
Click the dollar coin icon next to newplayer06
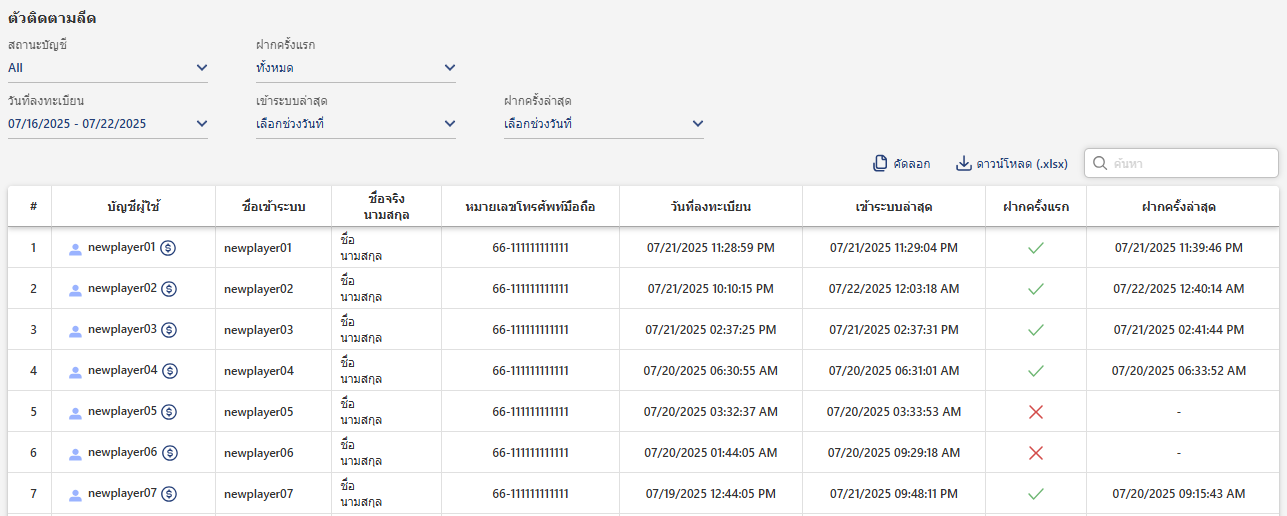click(x=169, y=452)
